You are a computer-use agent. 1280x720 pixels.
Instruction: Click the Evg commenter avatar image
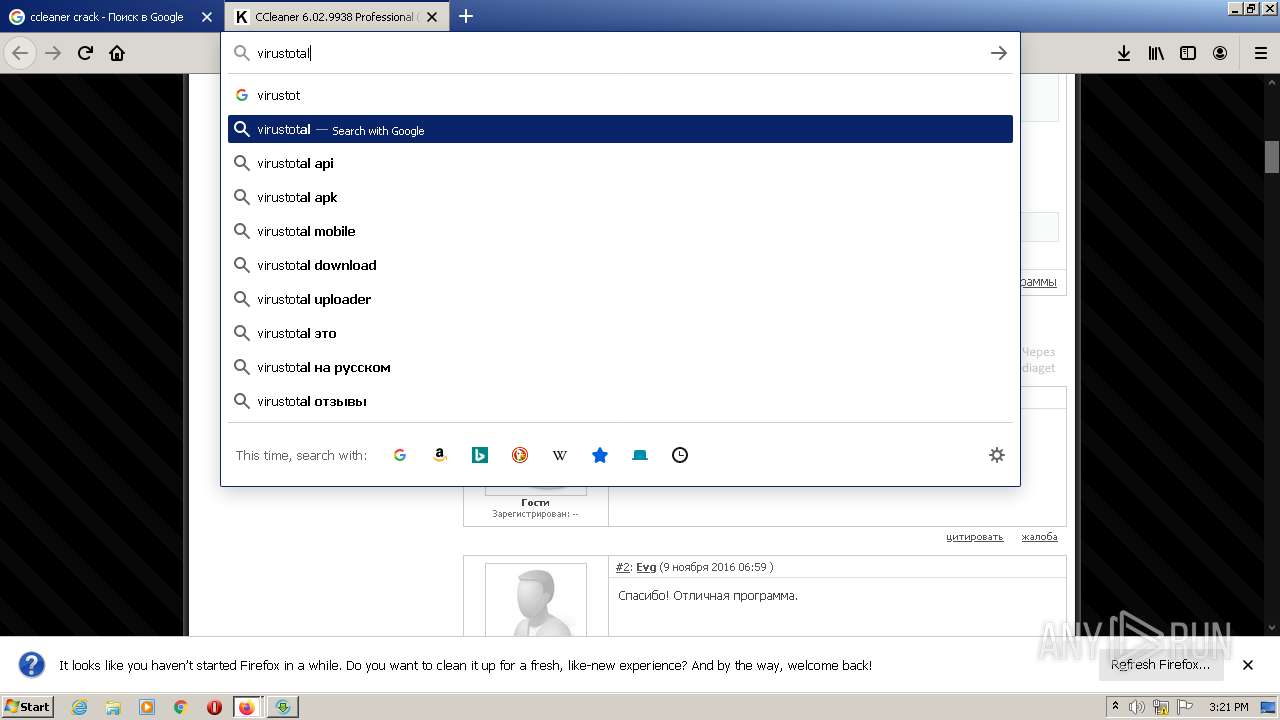(x=536, y=600)
